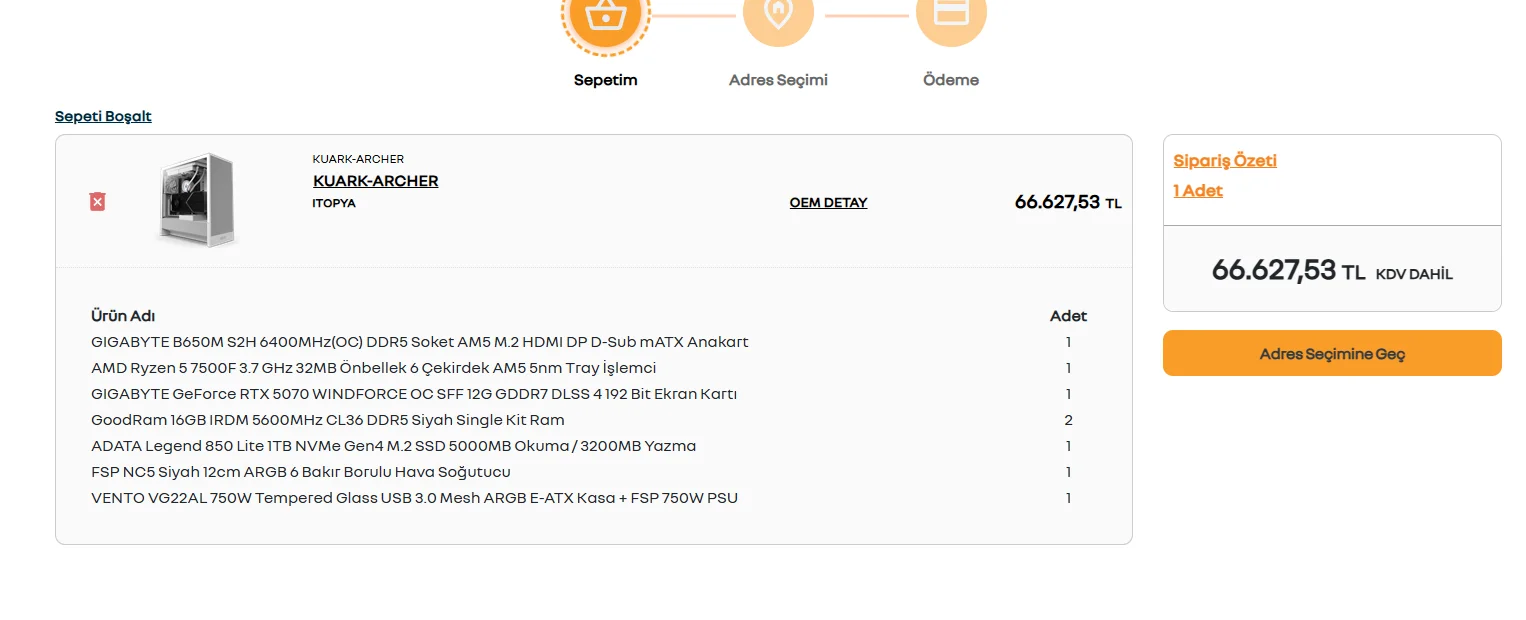Click the quantity 1 in the RTX 5070 row
Viewport: 1526px width, 620px height.
click(1068, 394)
